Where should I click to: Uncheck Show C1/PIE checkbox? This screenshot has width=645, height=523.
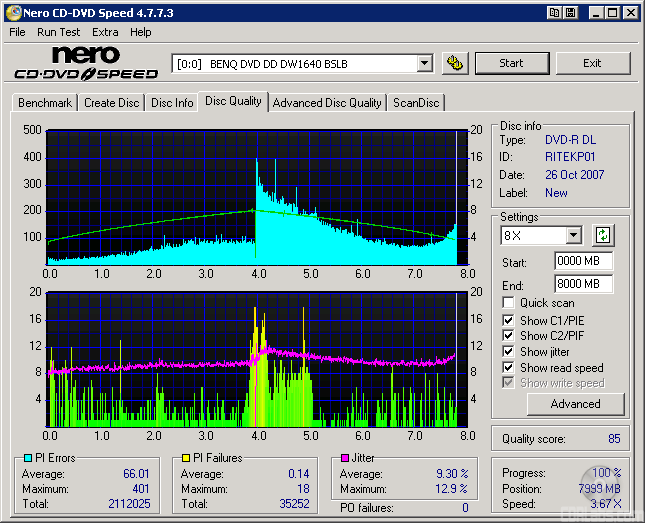coord(509,320)
